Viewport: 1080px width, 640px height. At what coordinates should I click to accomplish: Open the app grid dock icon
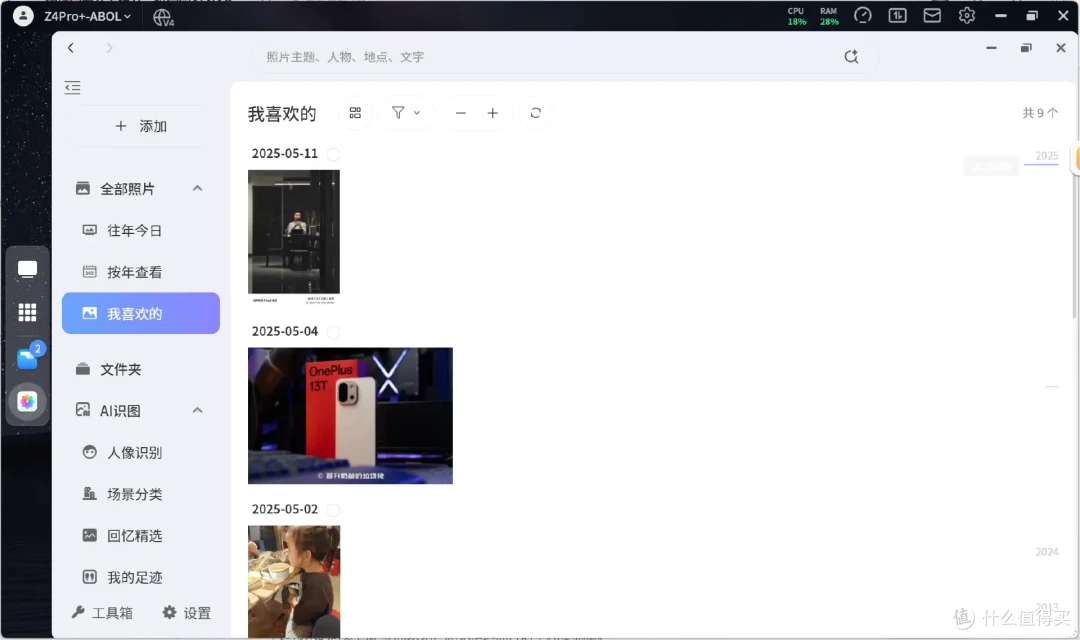coord(28,313)
